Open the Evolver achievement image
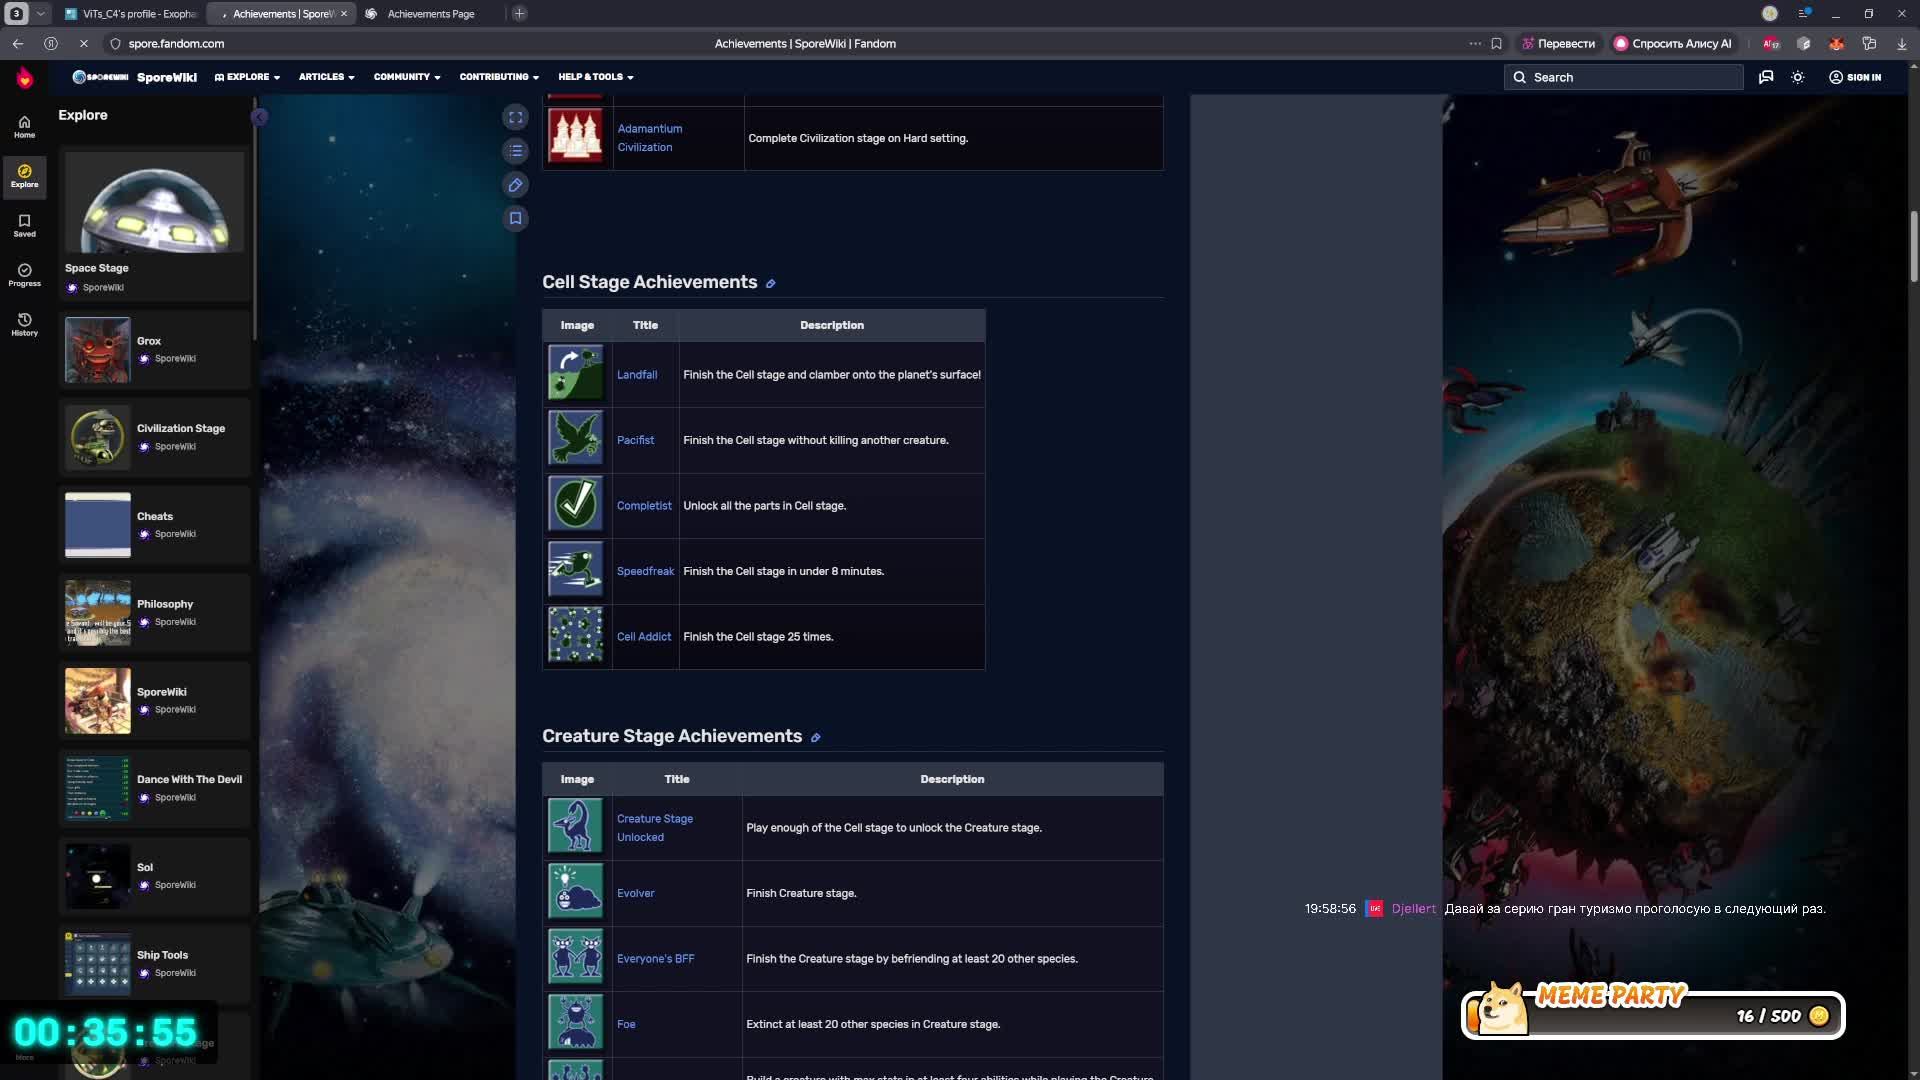Image resolution: width=1920 pixels, height=1080 pixels. coord(575,891)
